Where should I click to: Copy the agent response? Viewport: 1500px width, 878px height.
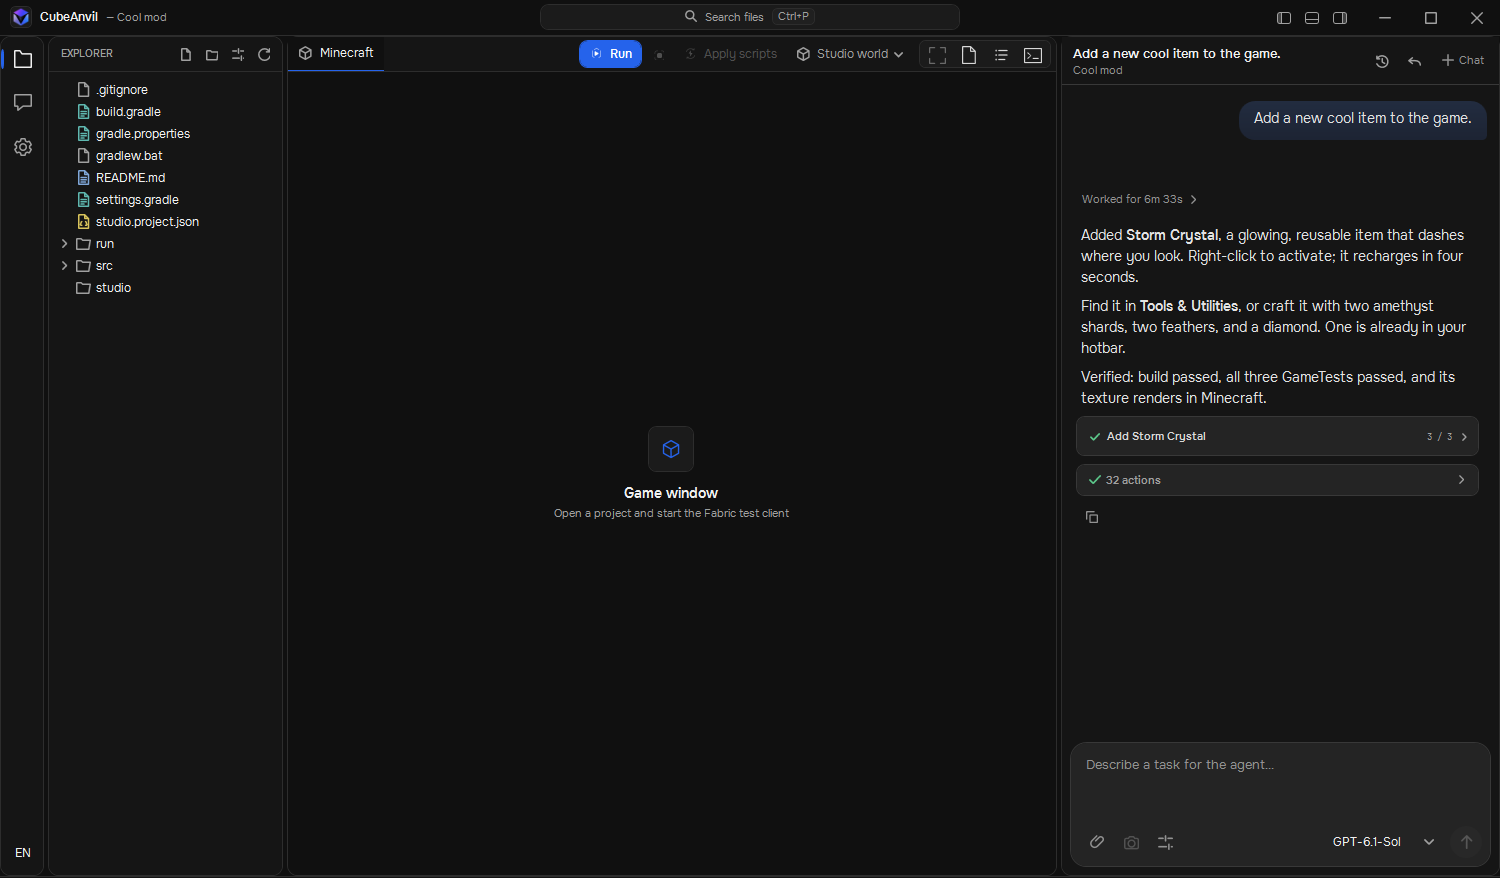1092,517
